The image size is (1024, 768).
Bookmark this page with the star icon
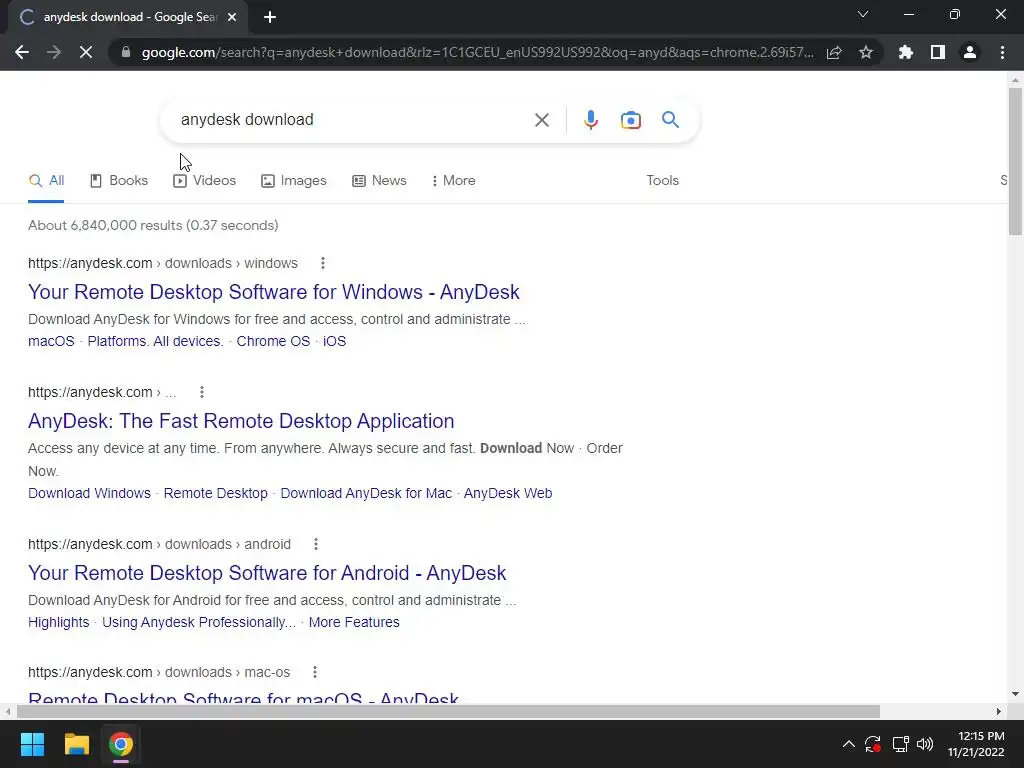click(866, 52)
